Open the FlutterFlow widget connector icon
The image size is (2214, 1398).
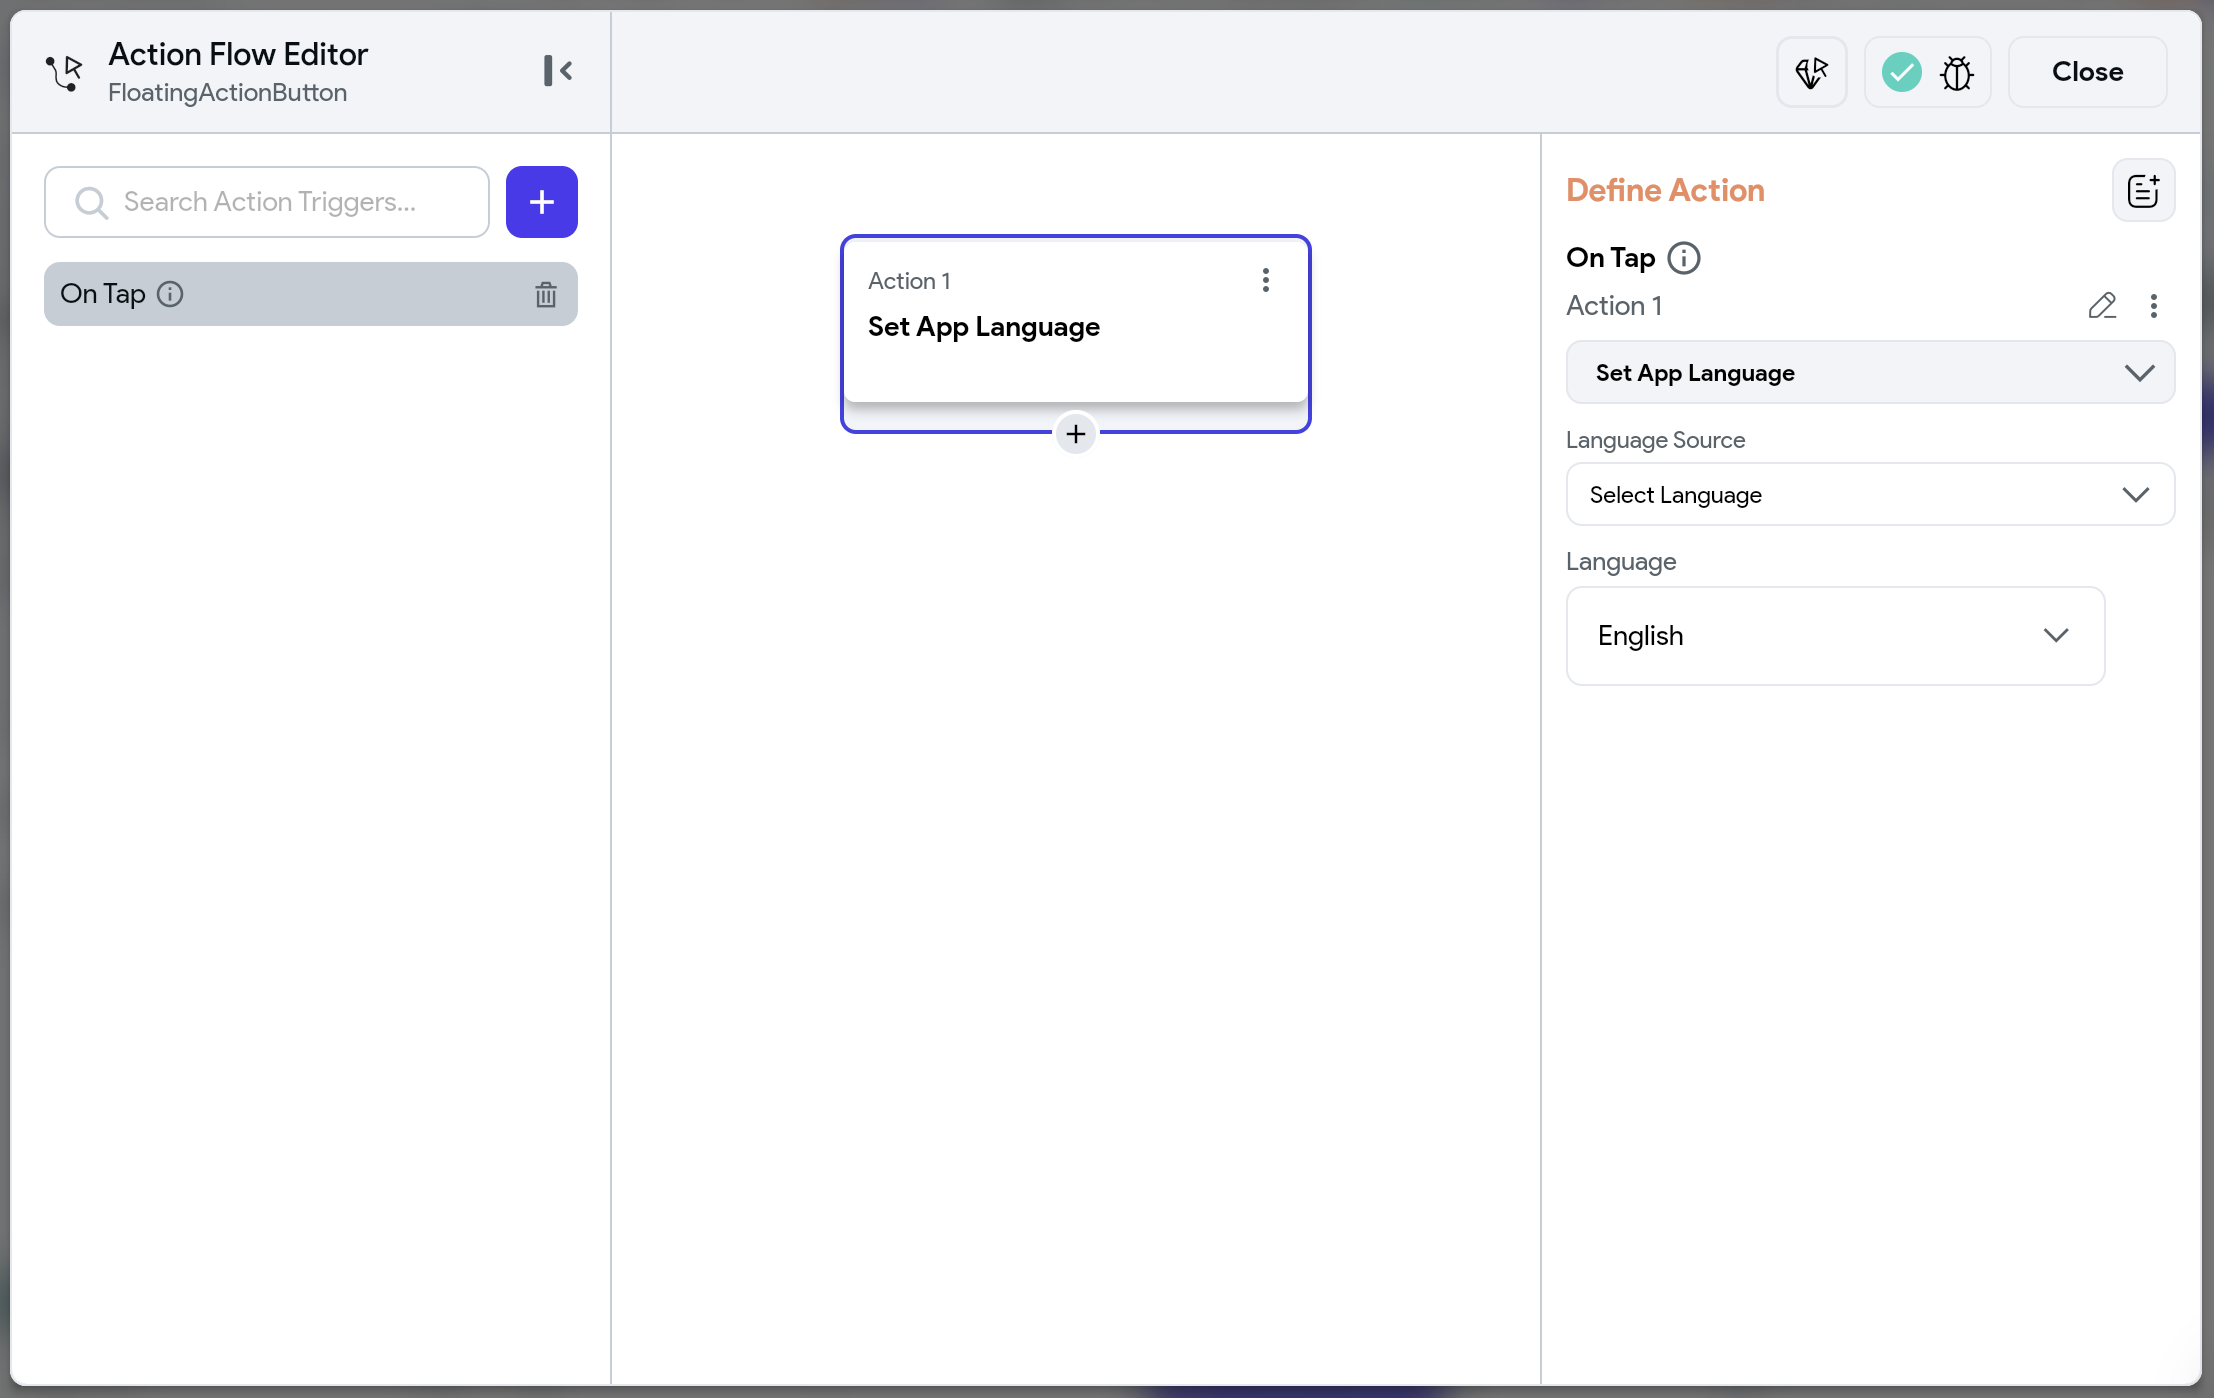pos(1810,71)
